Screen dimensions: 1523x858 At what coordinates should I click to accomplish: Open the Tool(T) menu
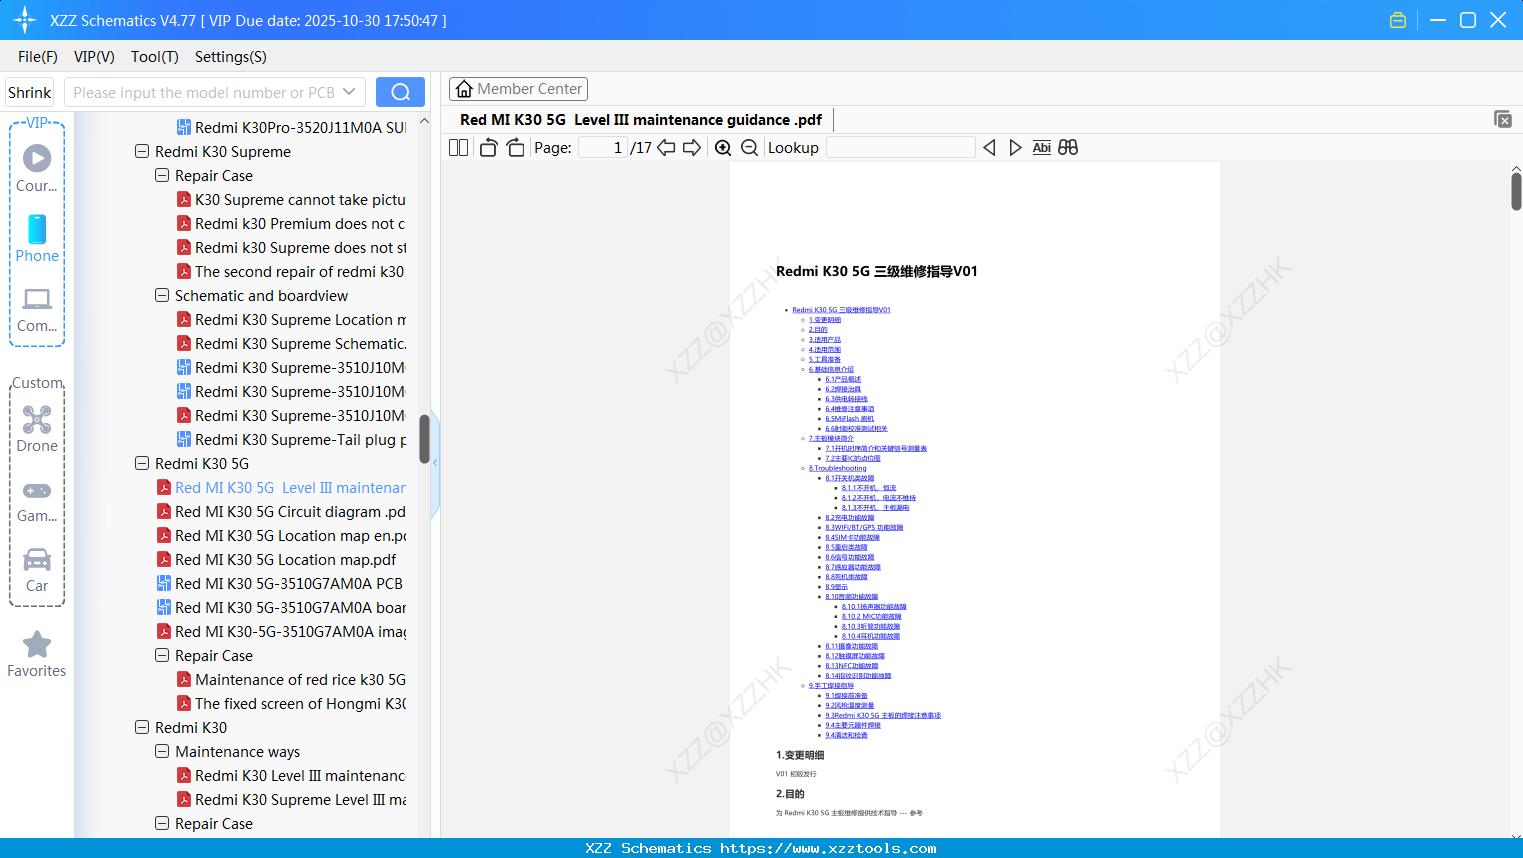(x=155, y=57)
